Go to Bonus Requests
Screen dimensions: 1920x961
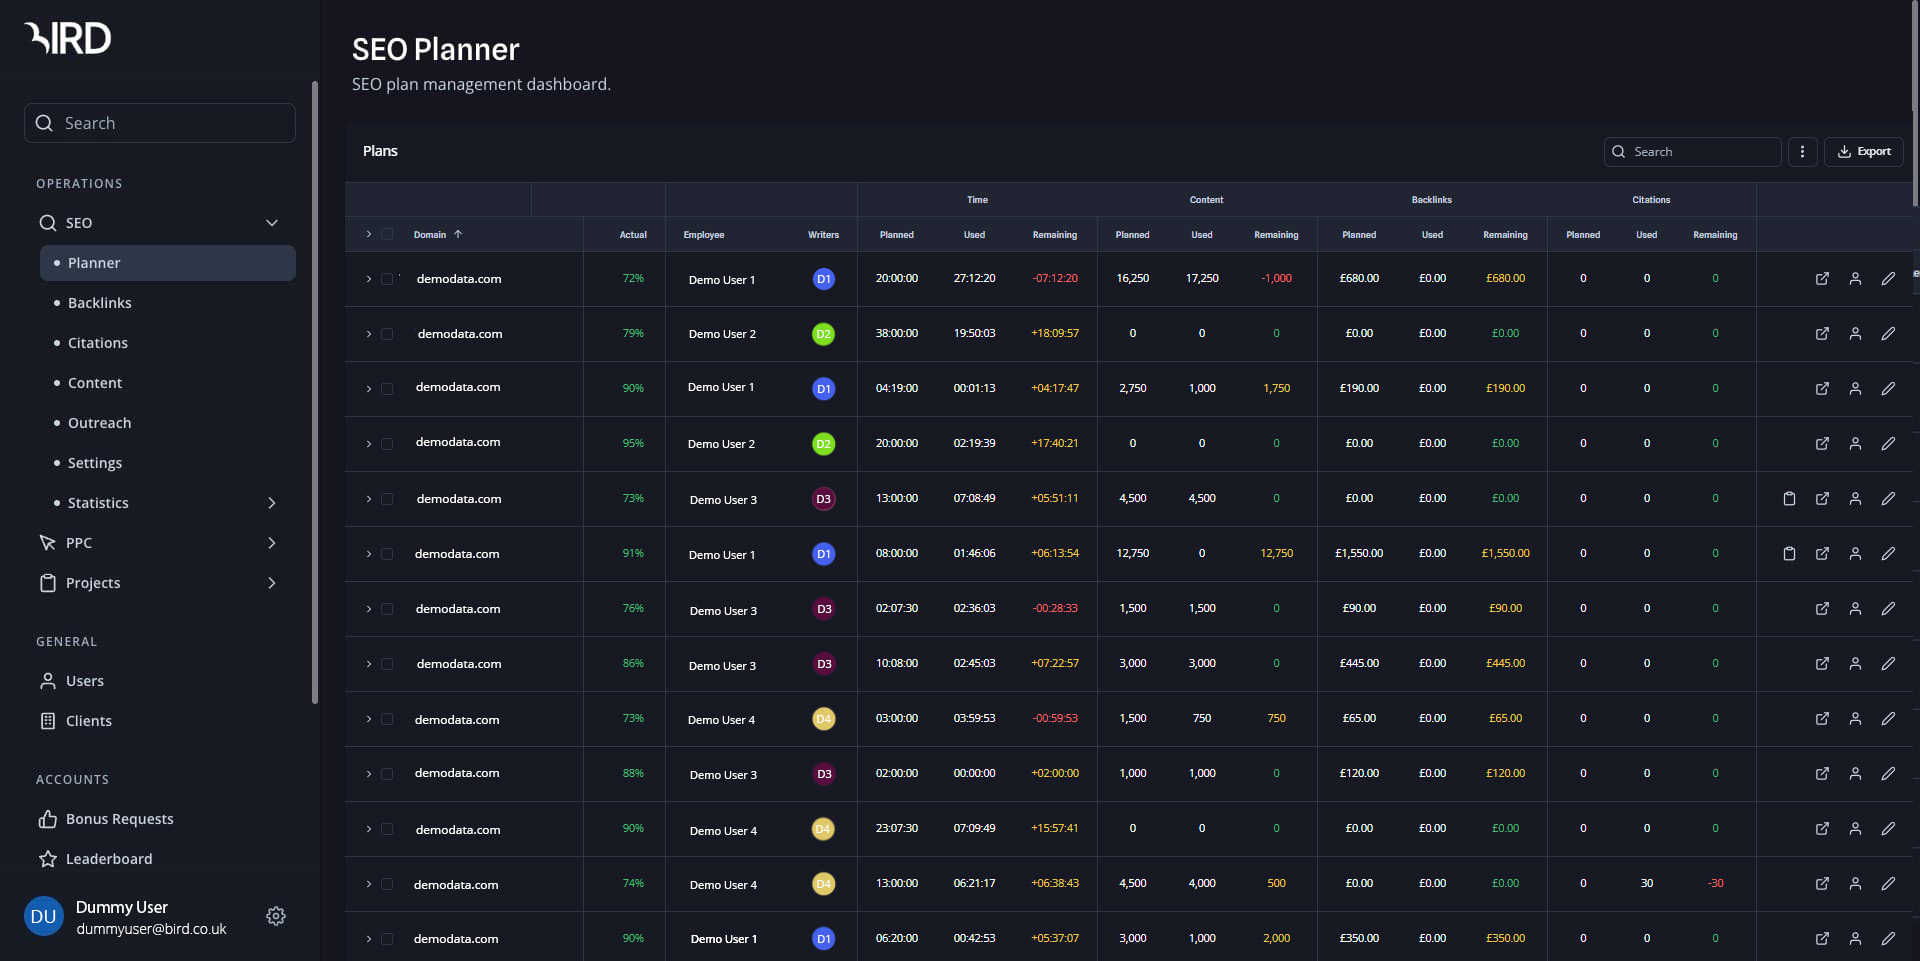click(119, 819)
